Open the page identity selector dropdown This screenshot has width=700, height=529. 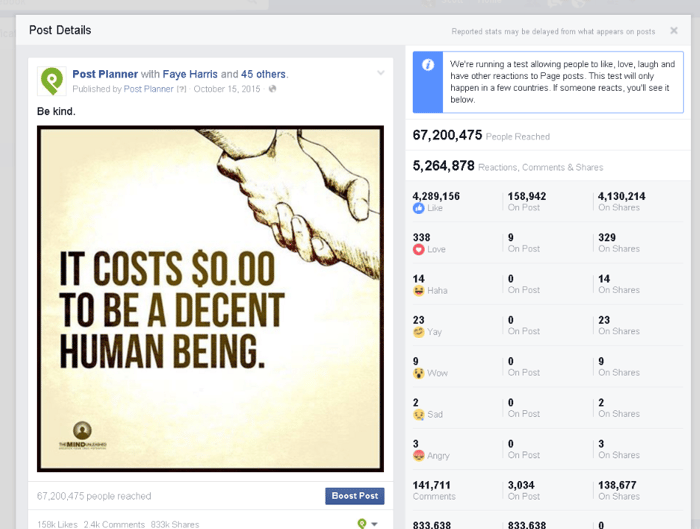[x=368, y=523]
